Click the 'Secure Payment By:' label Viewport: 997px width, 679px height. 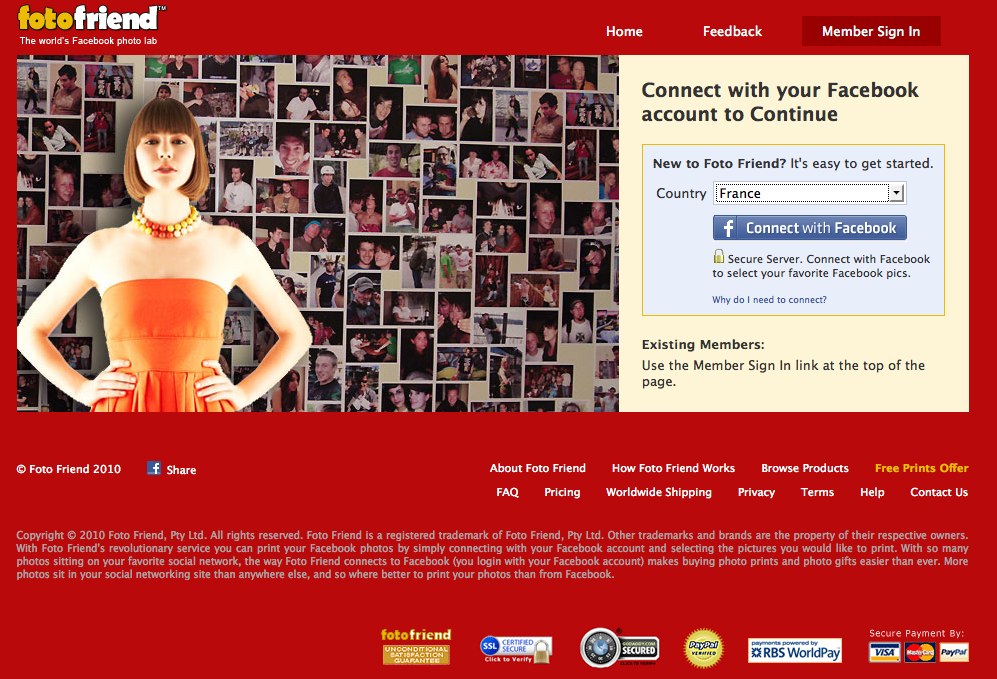917,633
